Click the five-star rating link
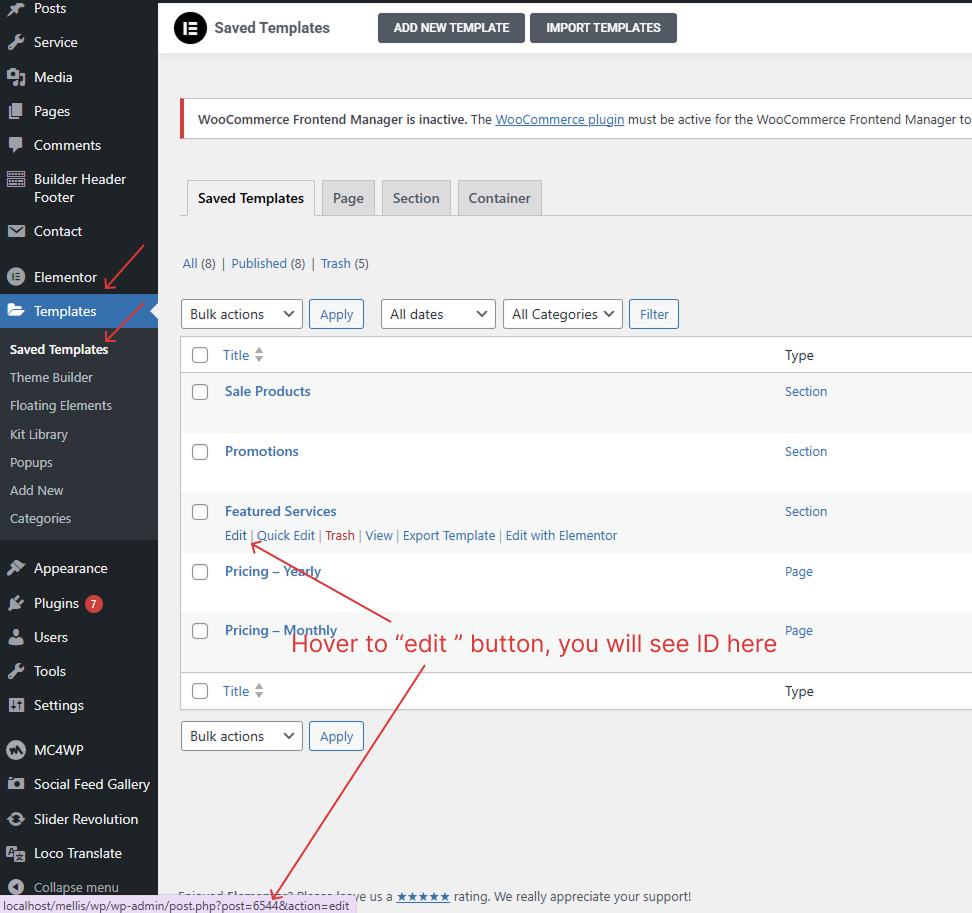The width and height of the screenshot is (972, 913). tap(423, 896)
